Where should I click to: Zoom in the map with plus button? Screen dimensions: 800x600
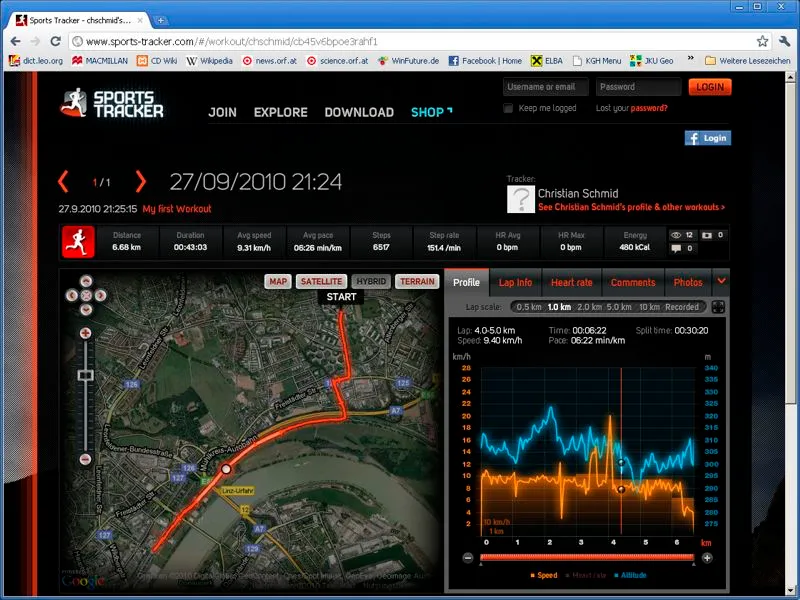tap(85, 333)
